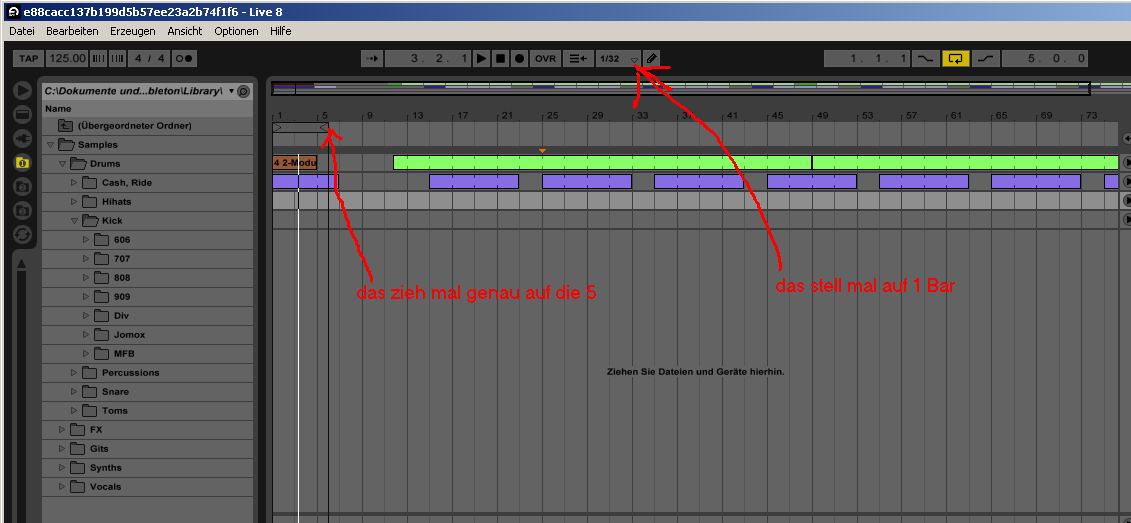Click the Übergeordneter Ordner parent folder icon
This screenshot has height=523, width=1131.
click(x=66, y=126)
